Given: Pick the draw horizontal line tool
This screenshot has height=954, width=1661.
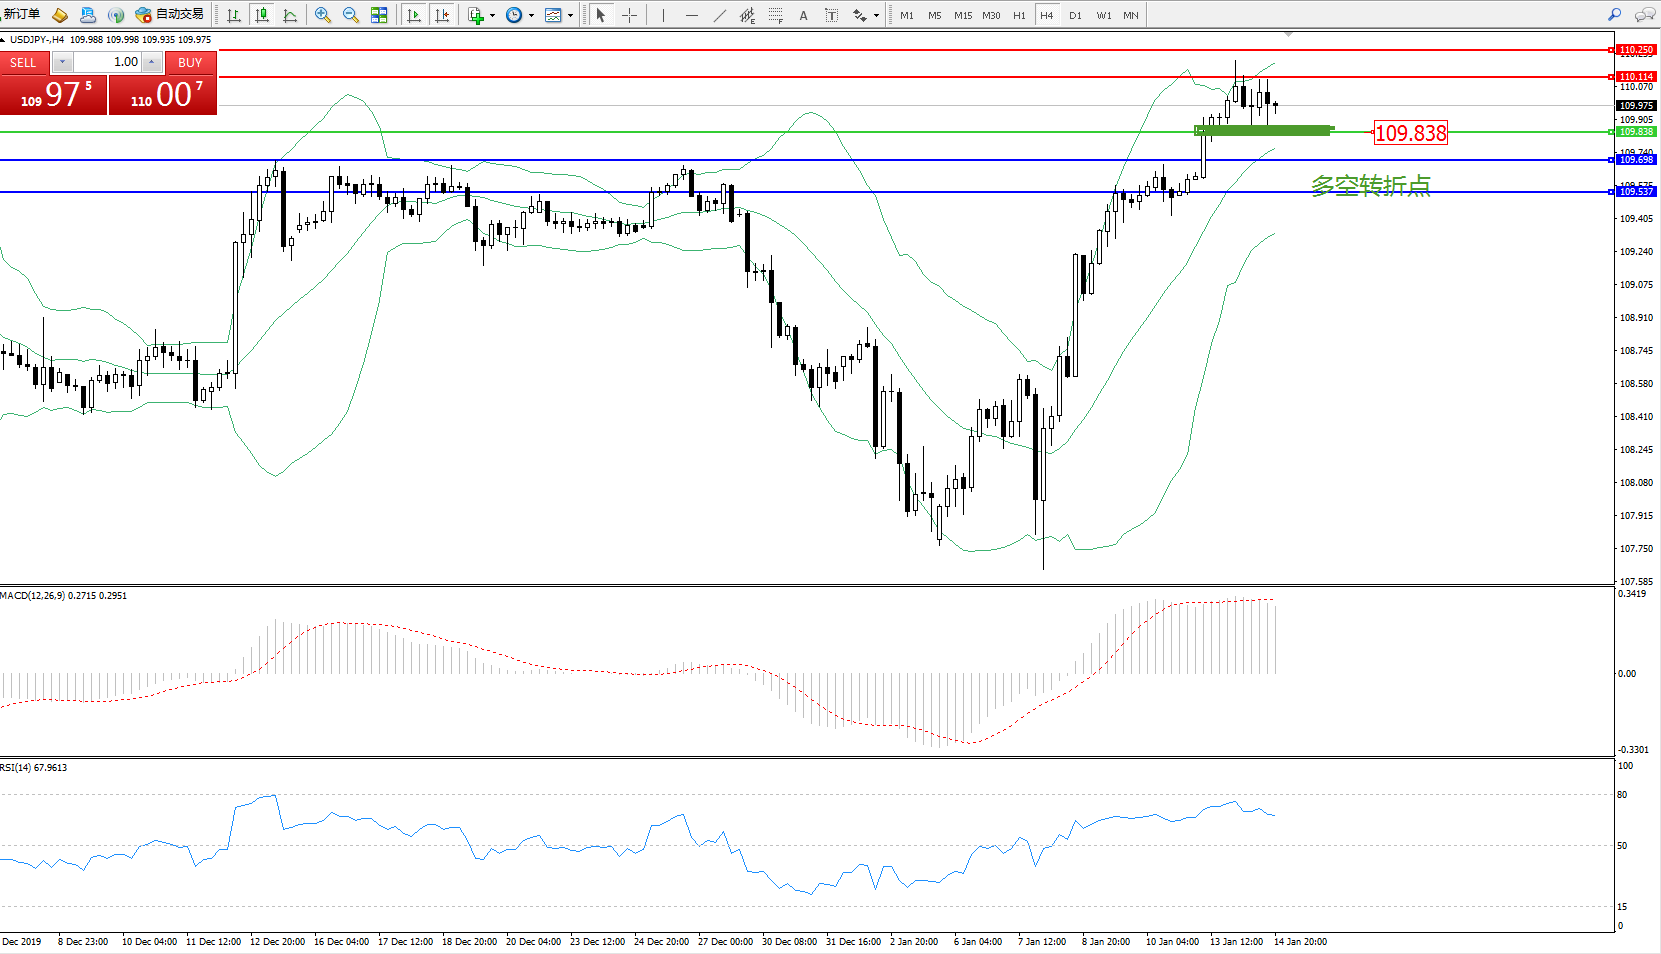Looking at the screenshot, I should click(691, 15).
